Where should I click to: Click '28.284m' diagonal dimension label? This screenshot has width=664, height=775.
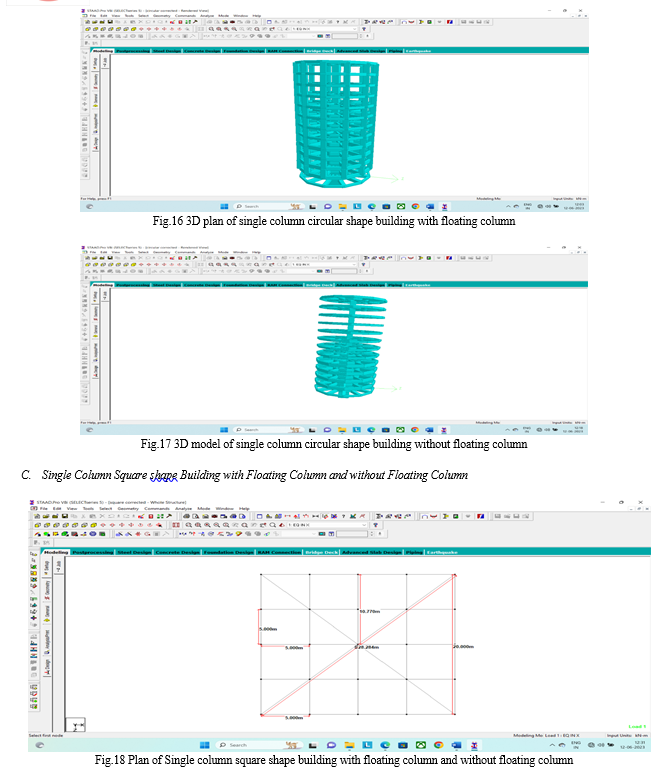[367, 647]
